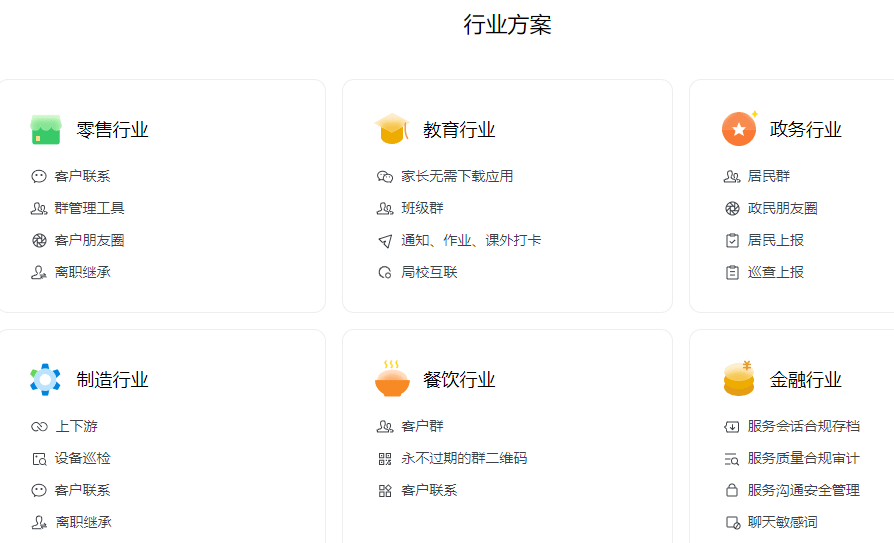Click the graduation cap icon for 教育行业
The image size is (894, 543).
pos(391,129)
